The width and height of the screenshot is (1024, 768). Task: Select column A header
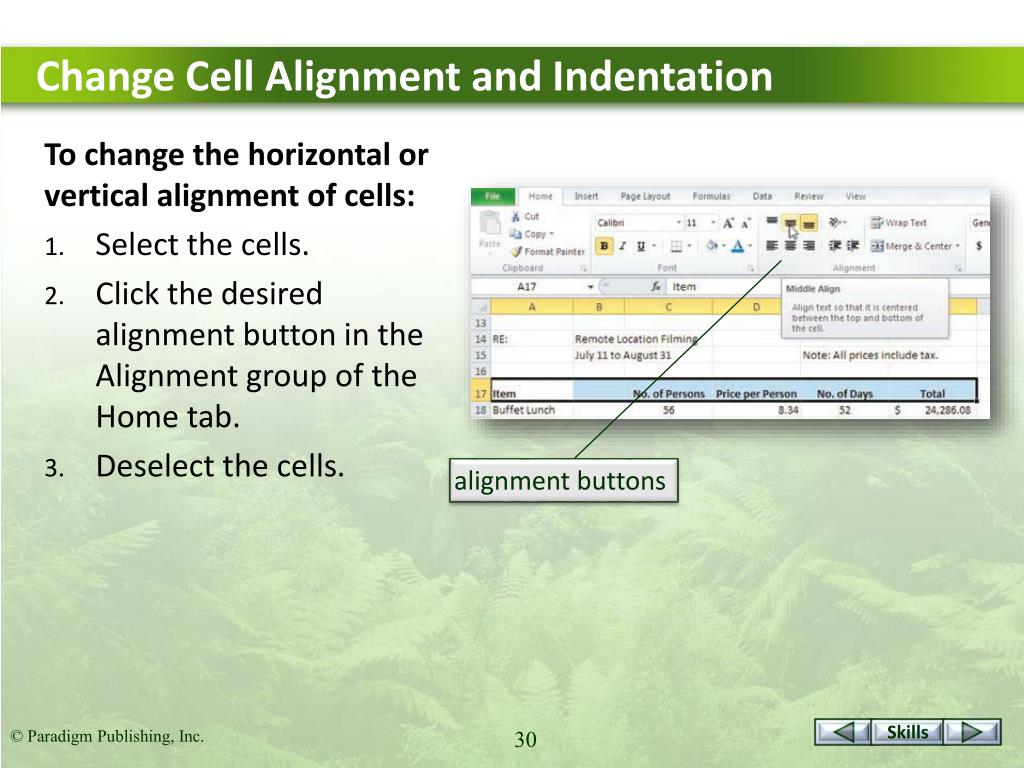click(x=532, y=307)
